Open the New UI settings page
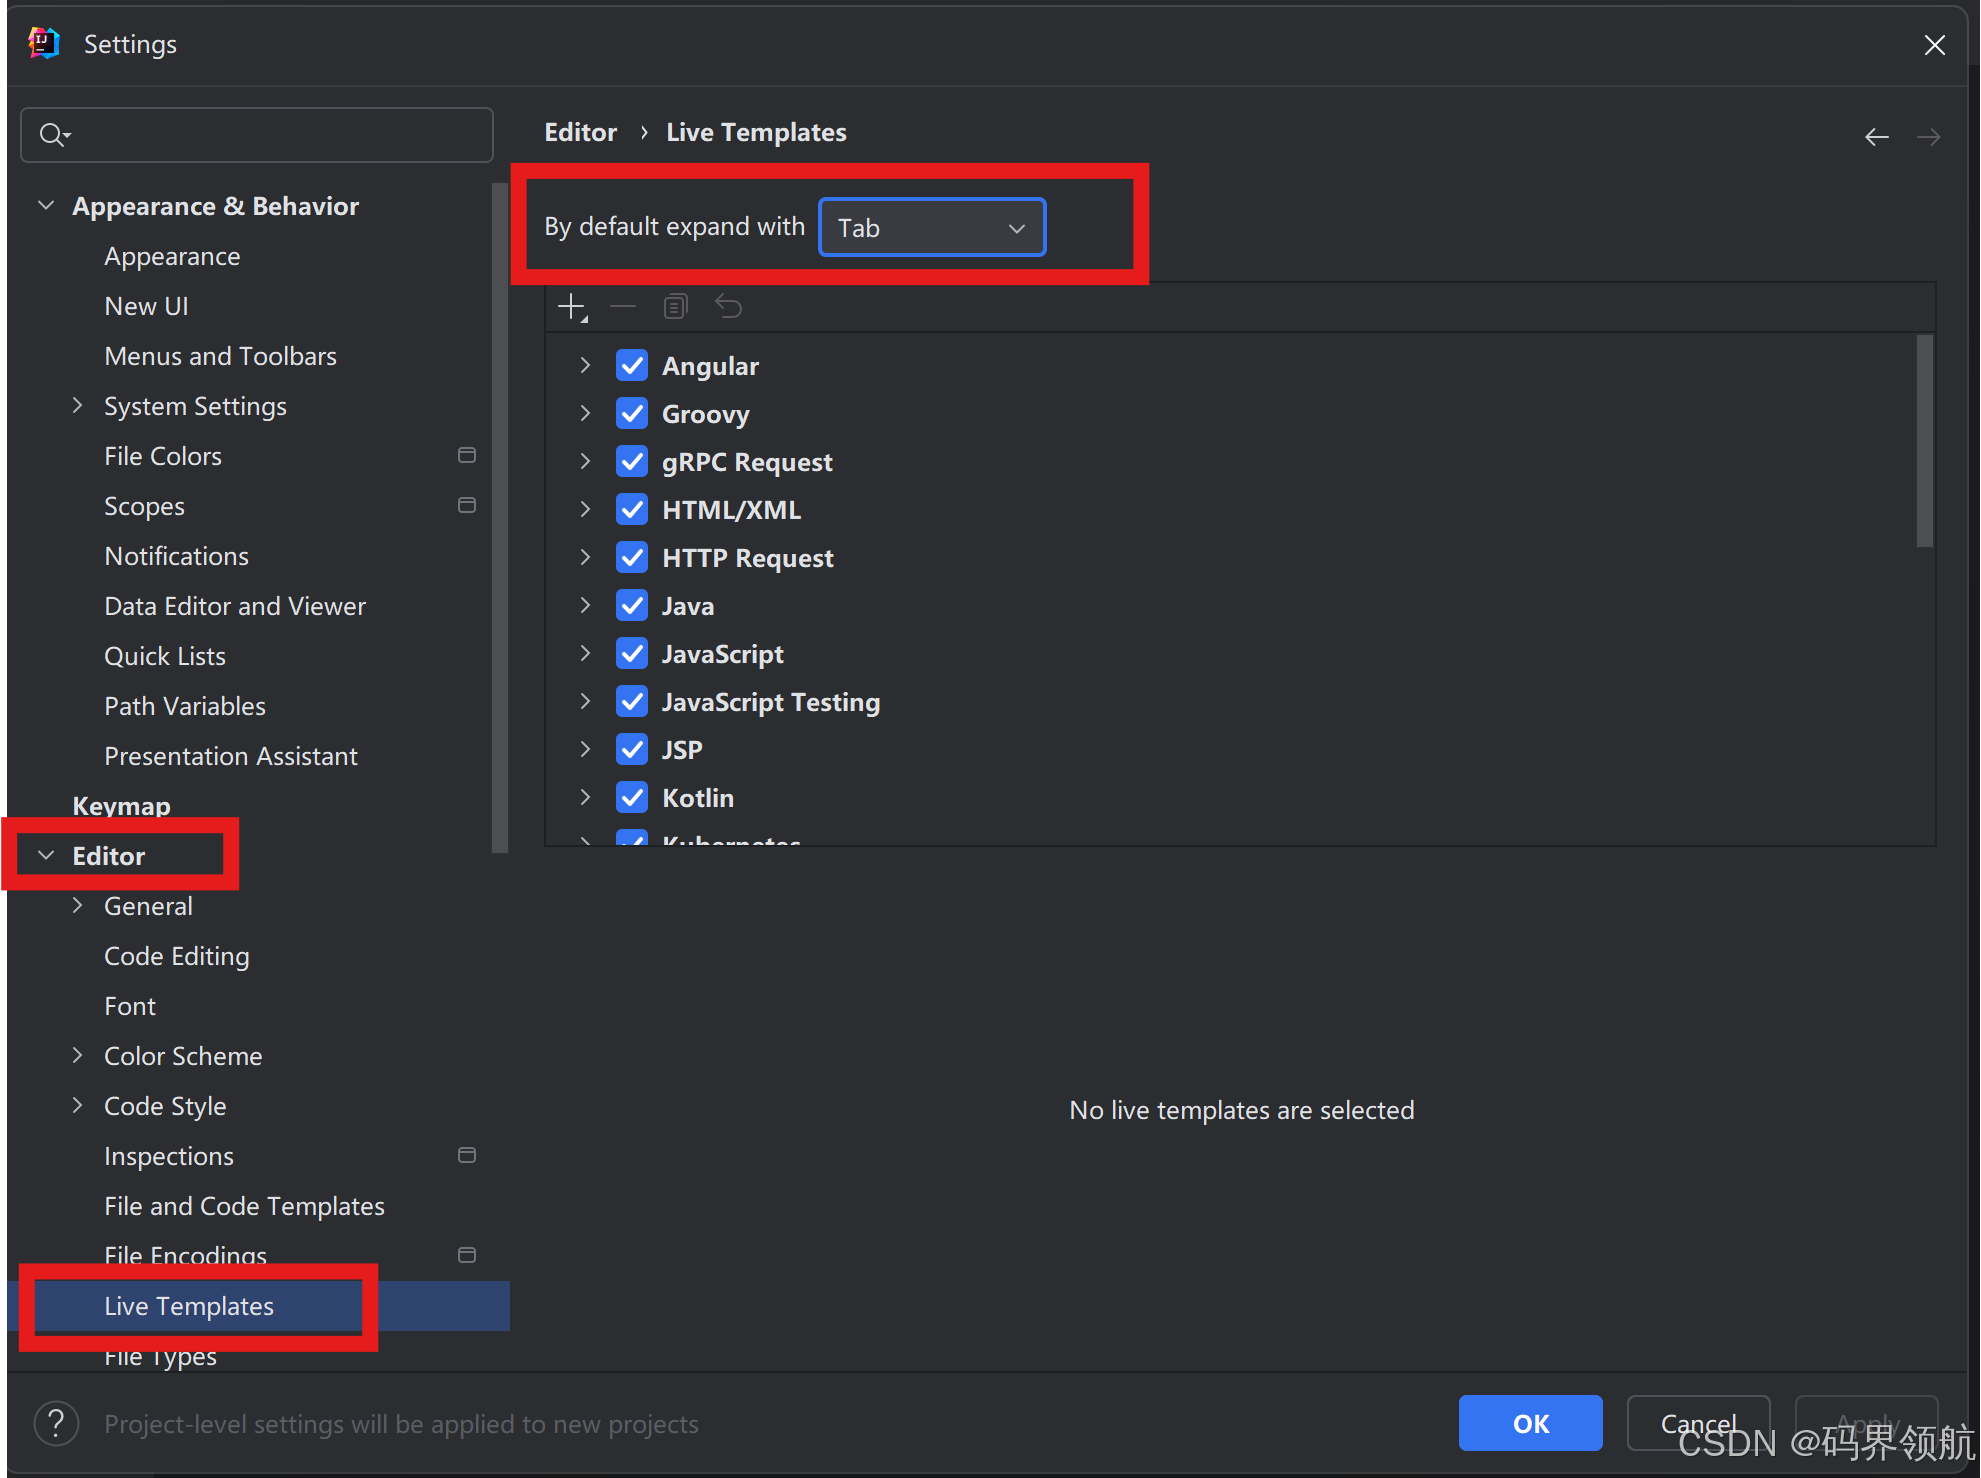 click(146, 307)
